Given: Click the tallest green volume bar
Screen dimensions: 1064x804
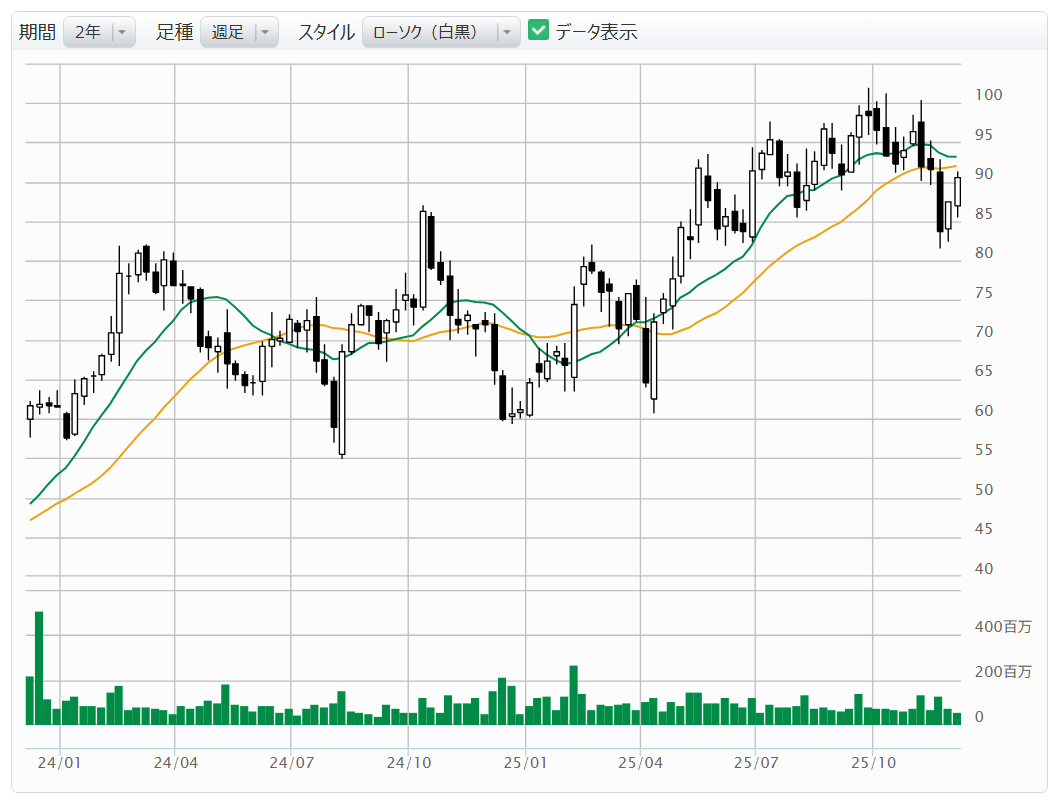Looking at the screenshot, I should click(39, 667).
